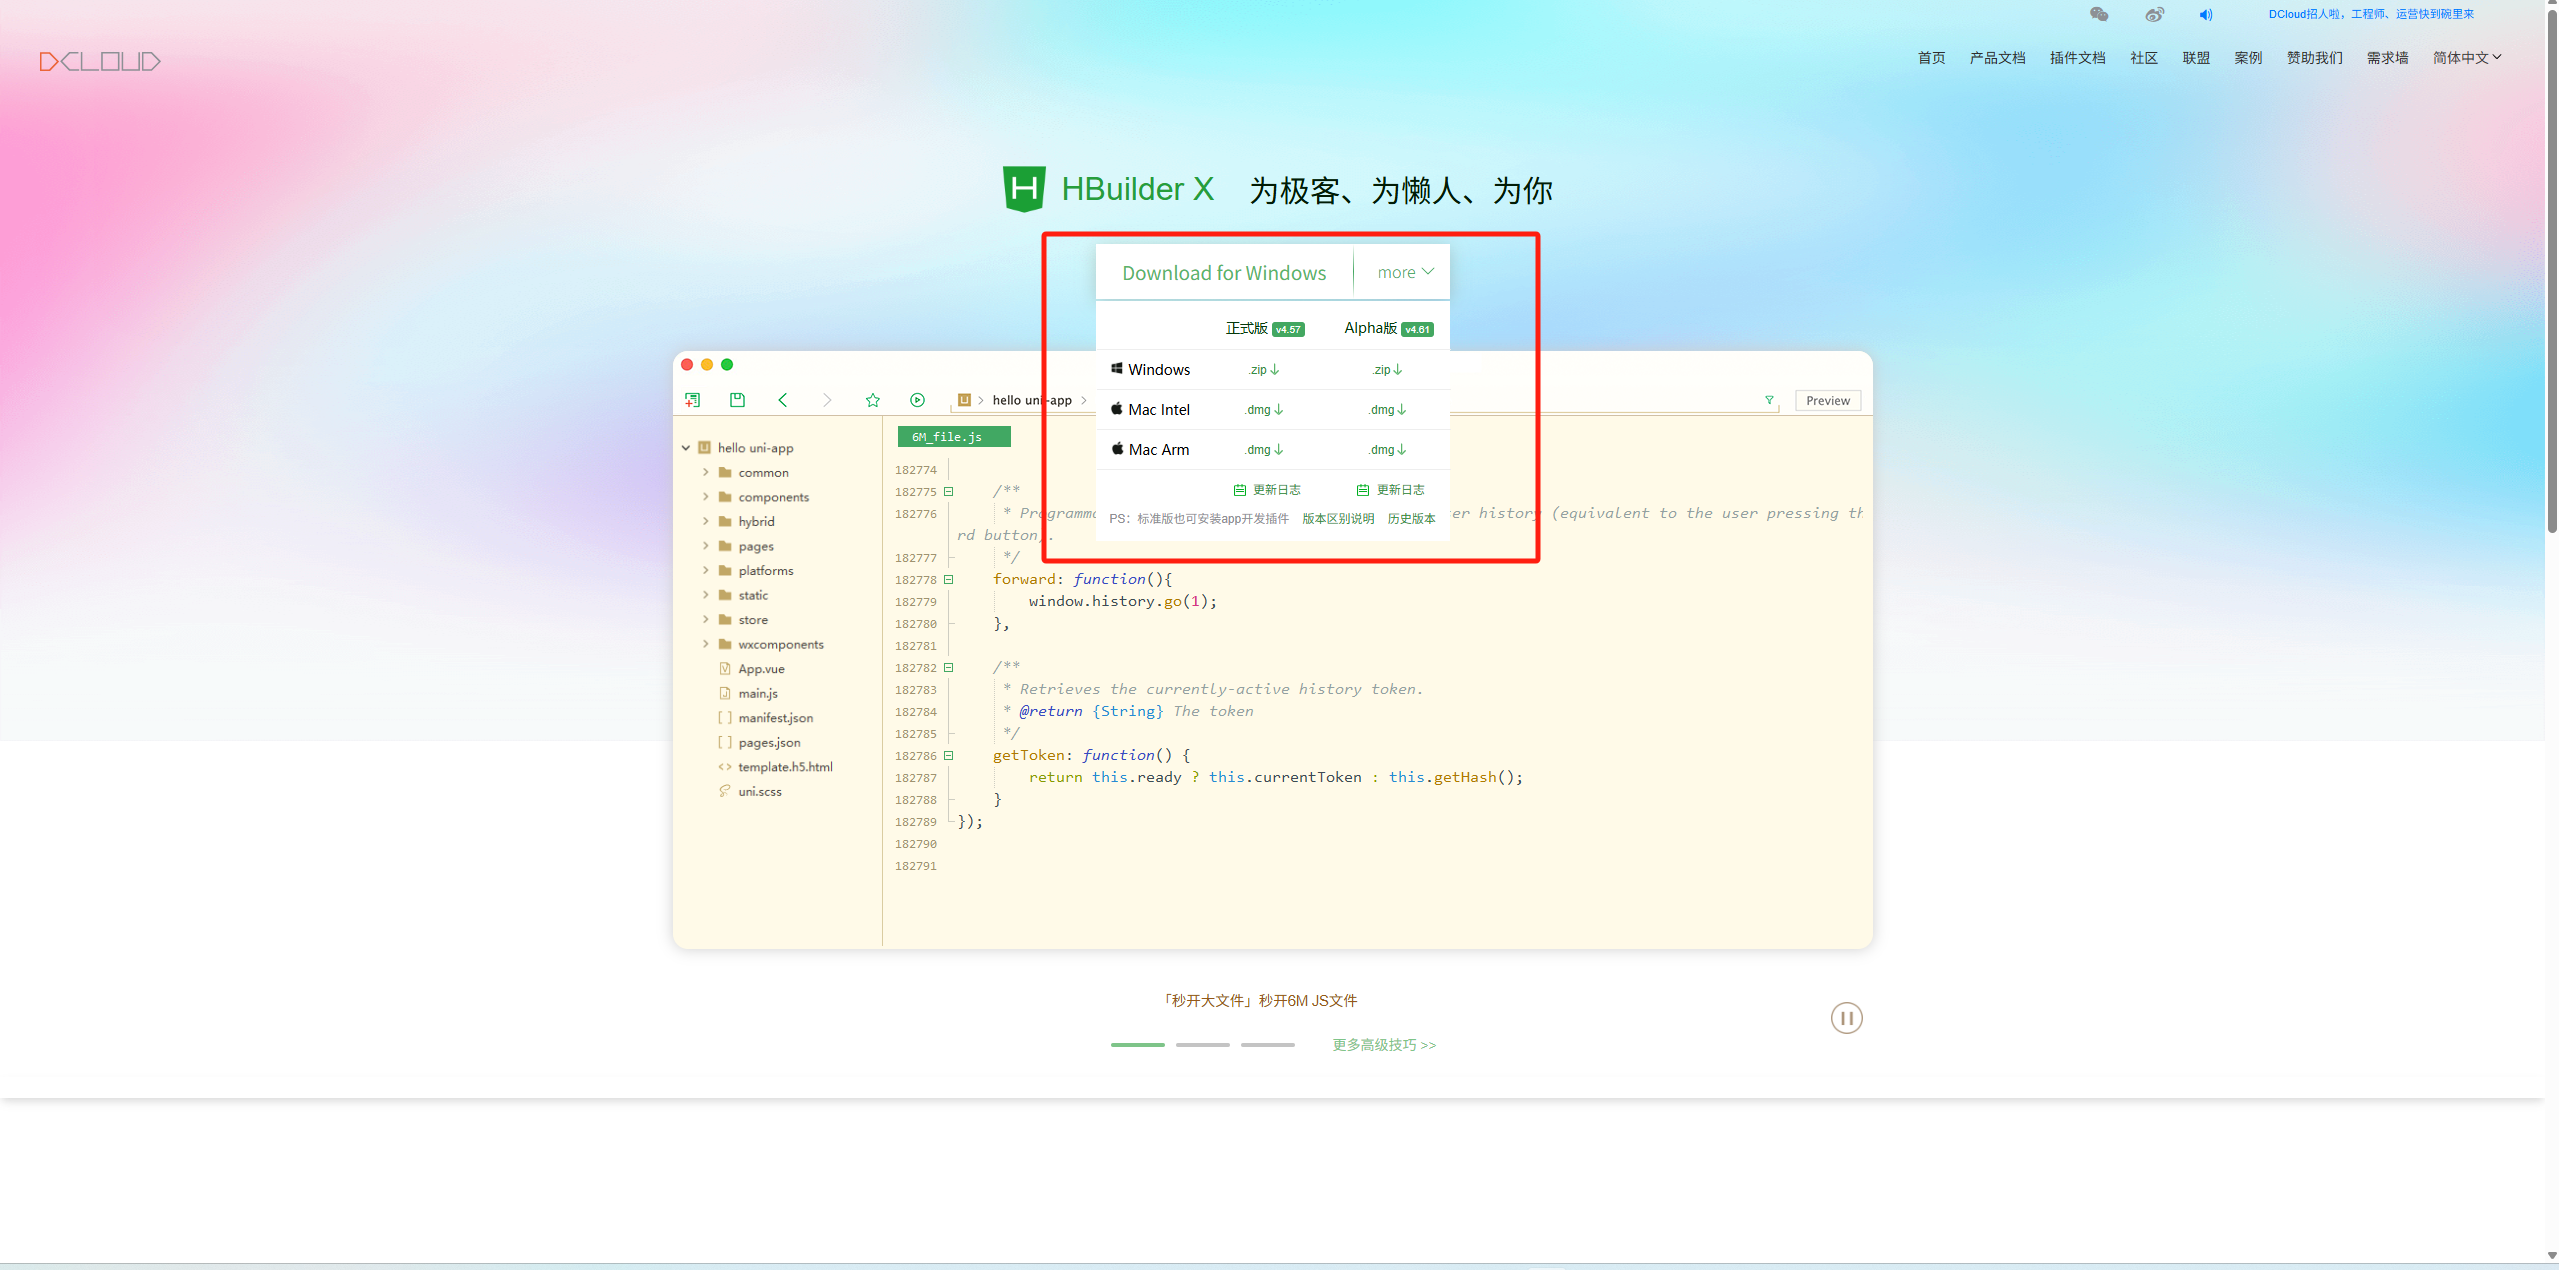Viewport: 2559px width, 1270px height.
Task: Open 案例 navigation item
Action: point(2248,58)
